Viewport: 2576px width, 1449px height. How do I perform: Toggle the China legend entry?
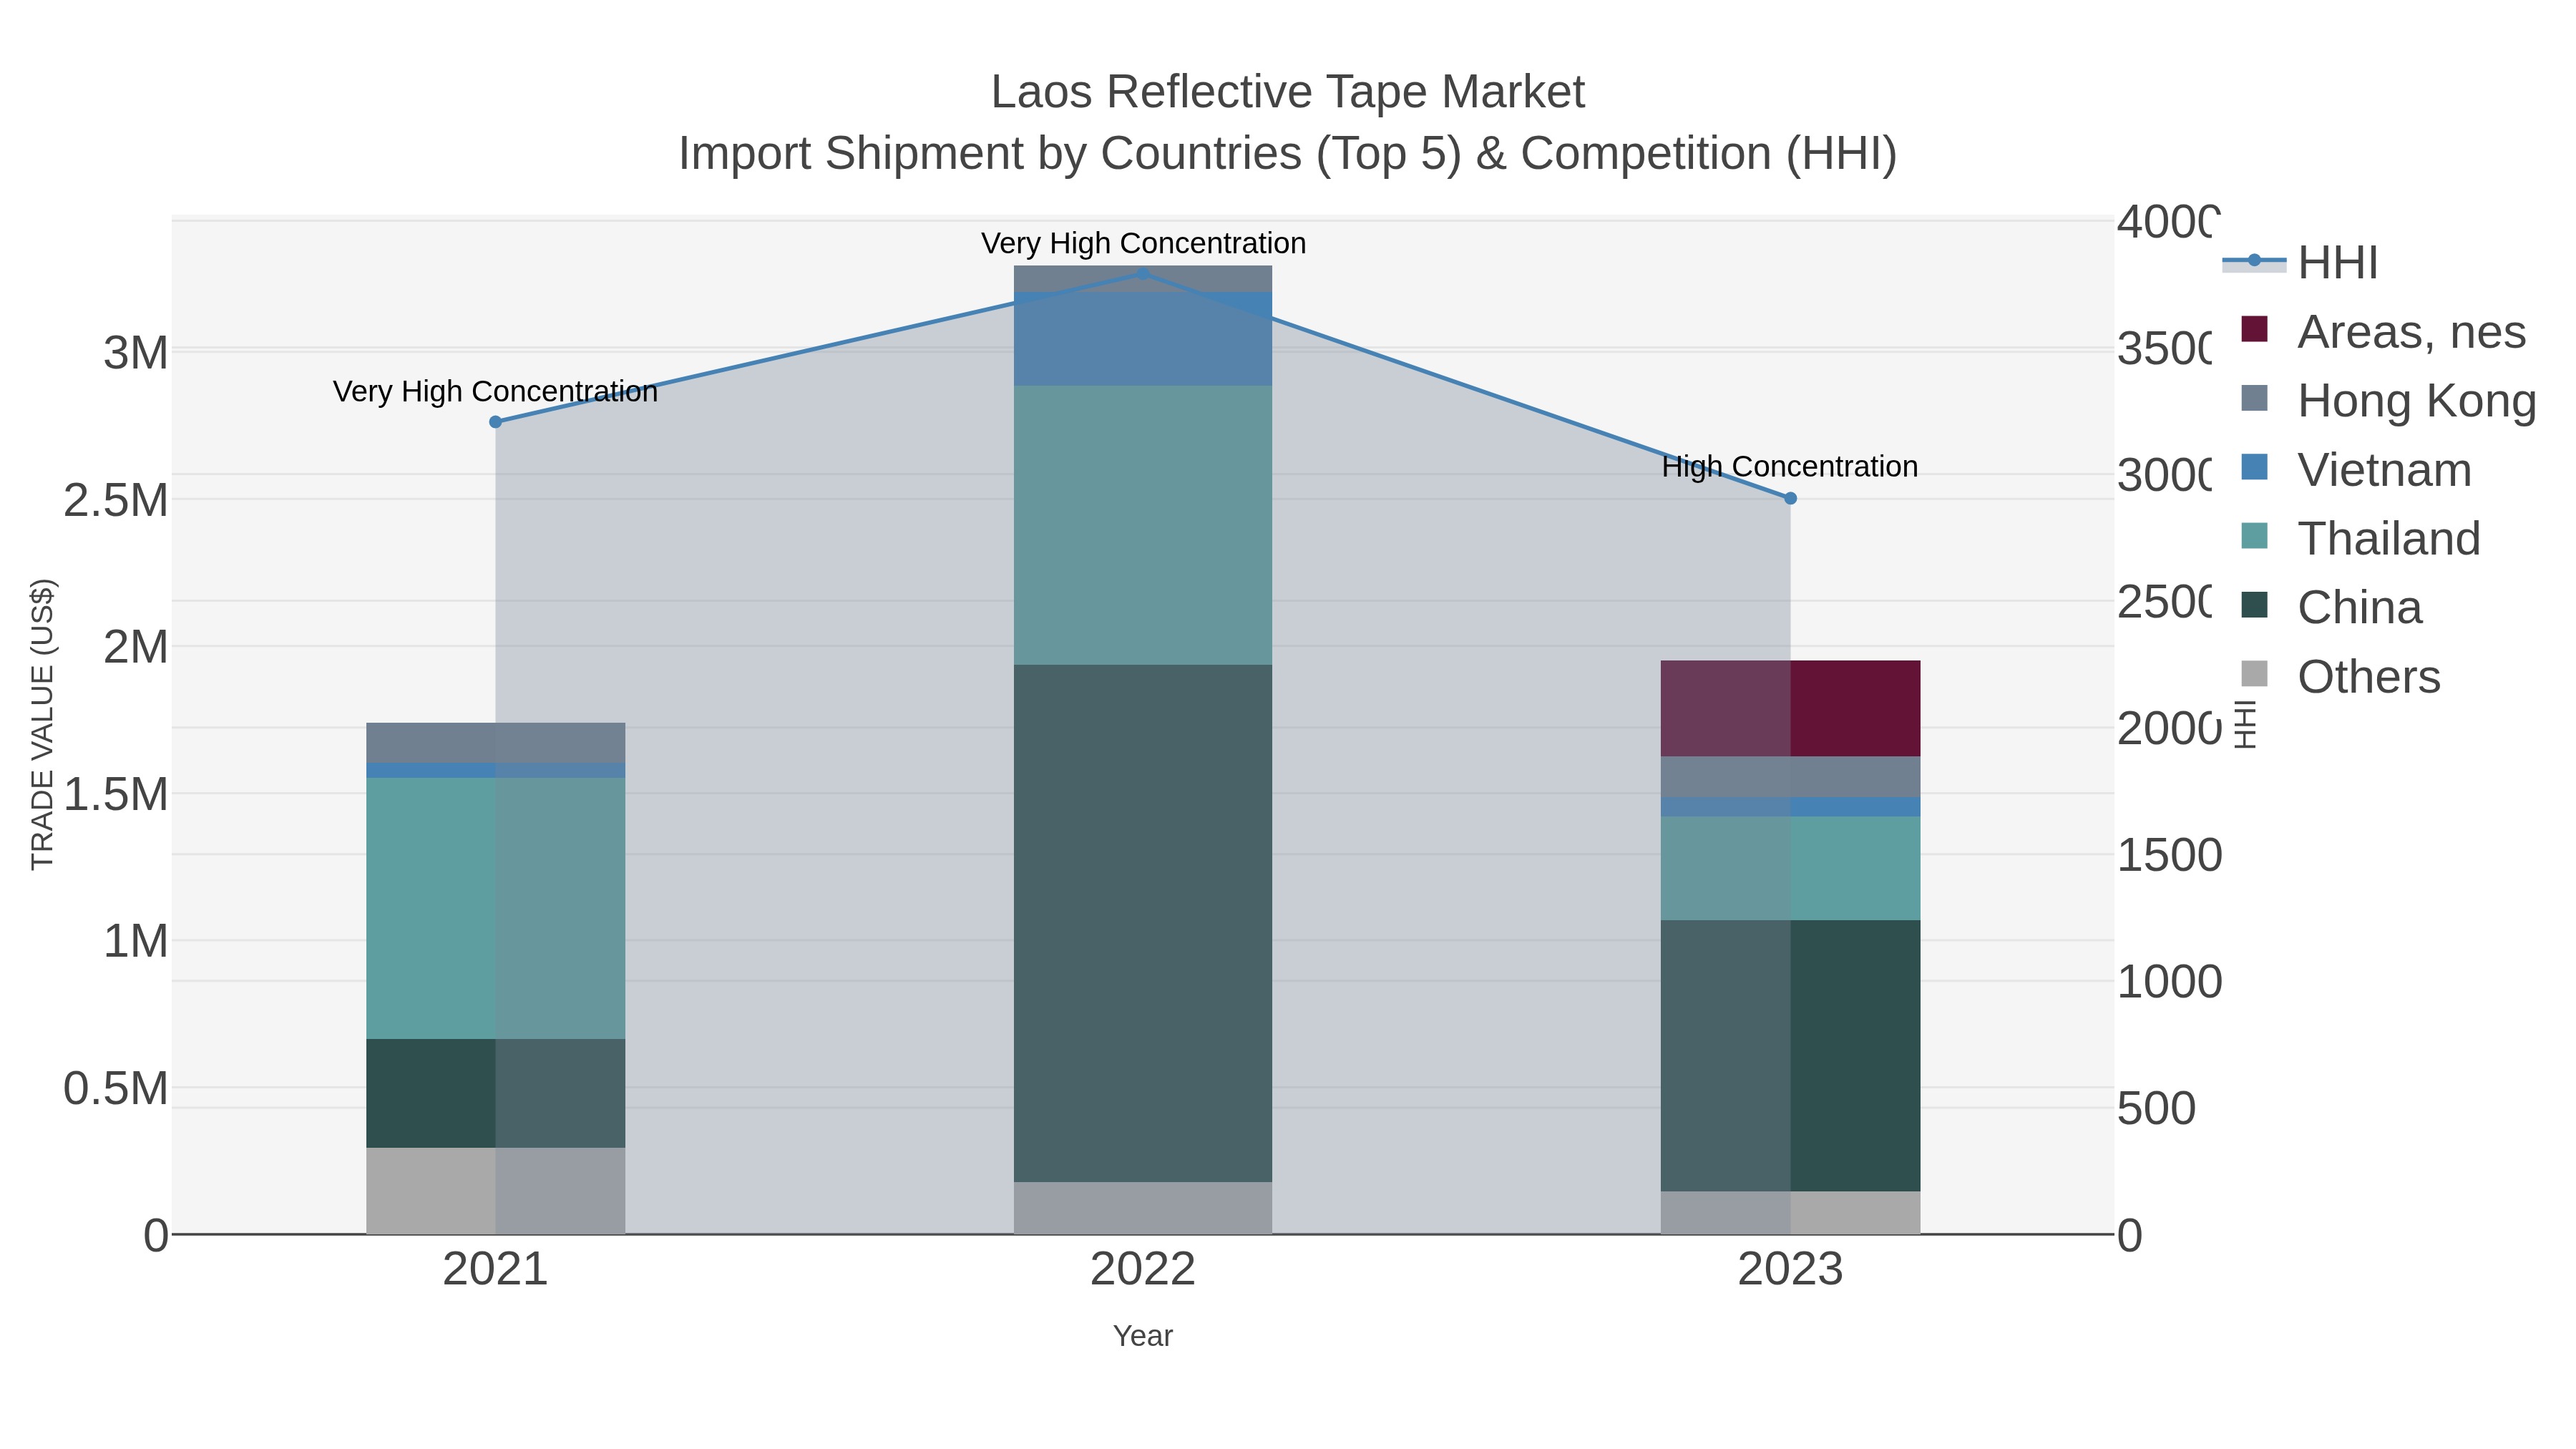(2332, 607)
